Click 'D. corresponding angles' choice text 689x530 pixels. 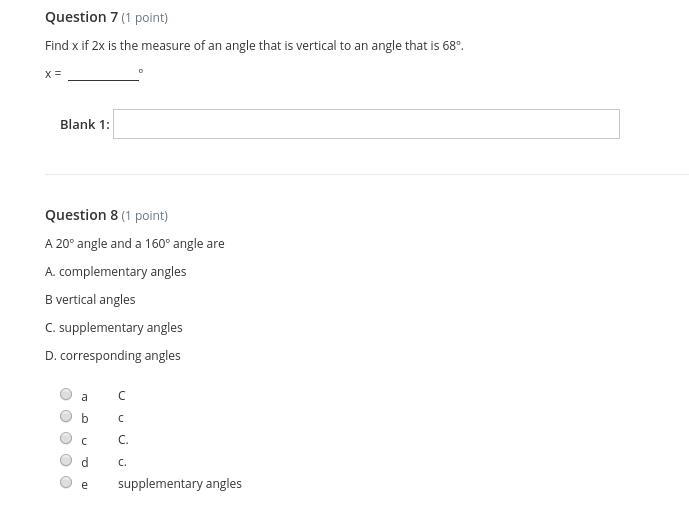[x=113, y=355]
